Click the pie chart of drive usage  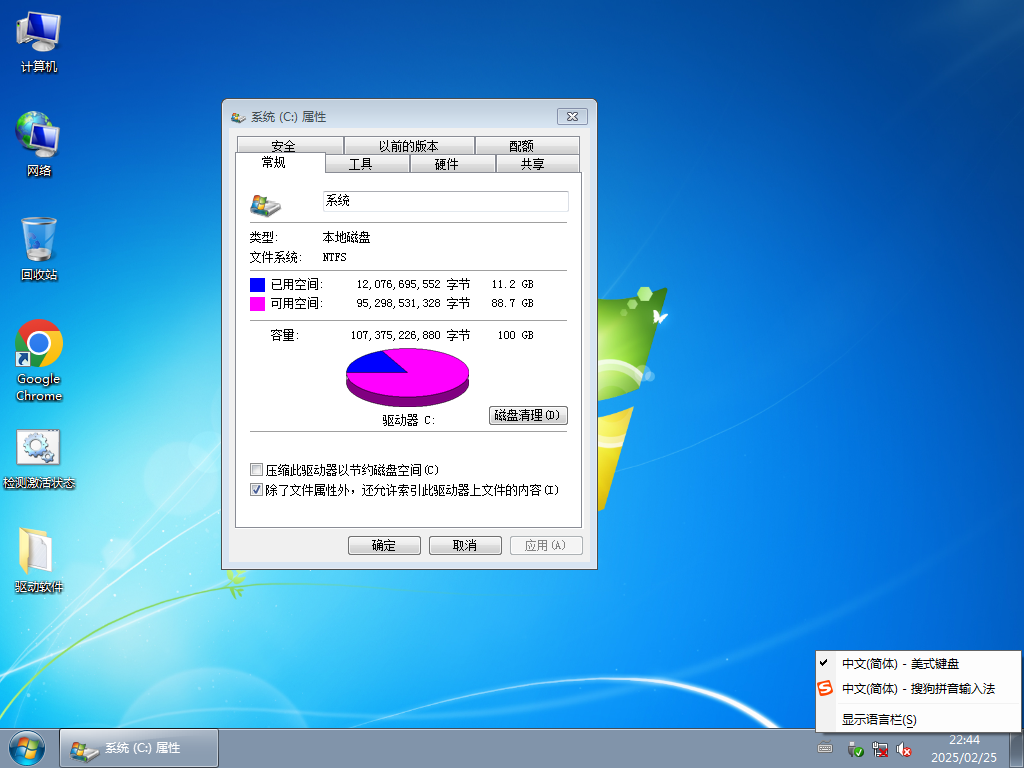coord(407,375)
